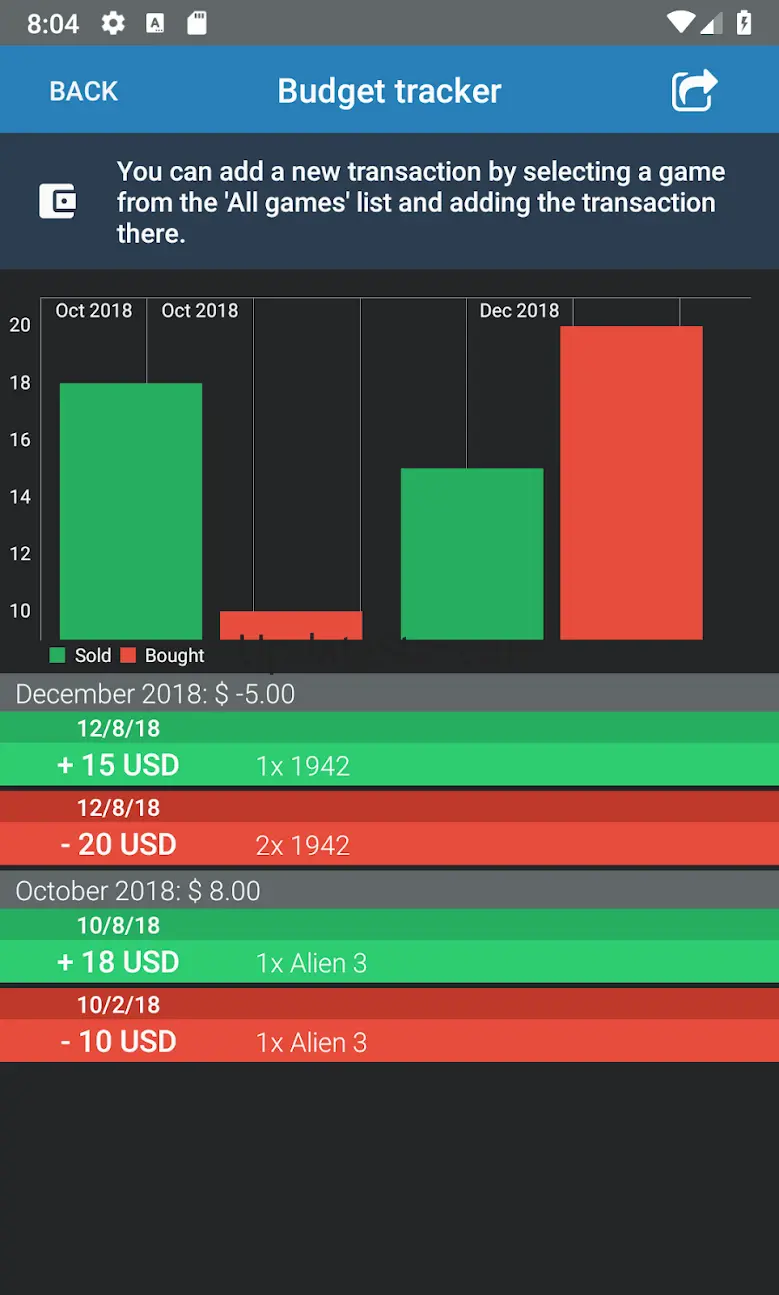Tap the 'October 2018: $ 8.00' header
Image resolution: width=779 pixels, height=1295 pixels.
coord(389,890)
